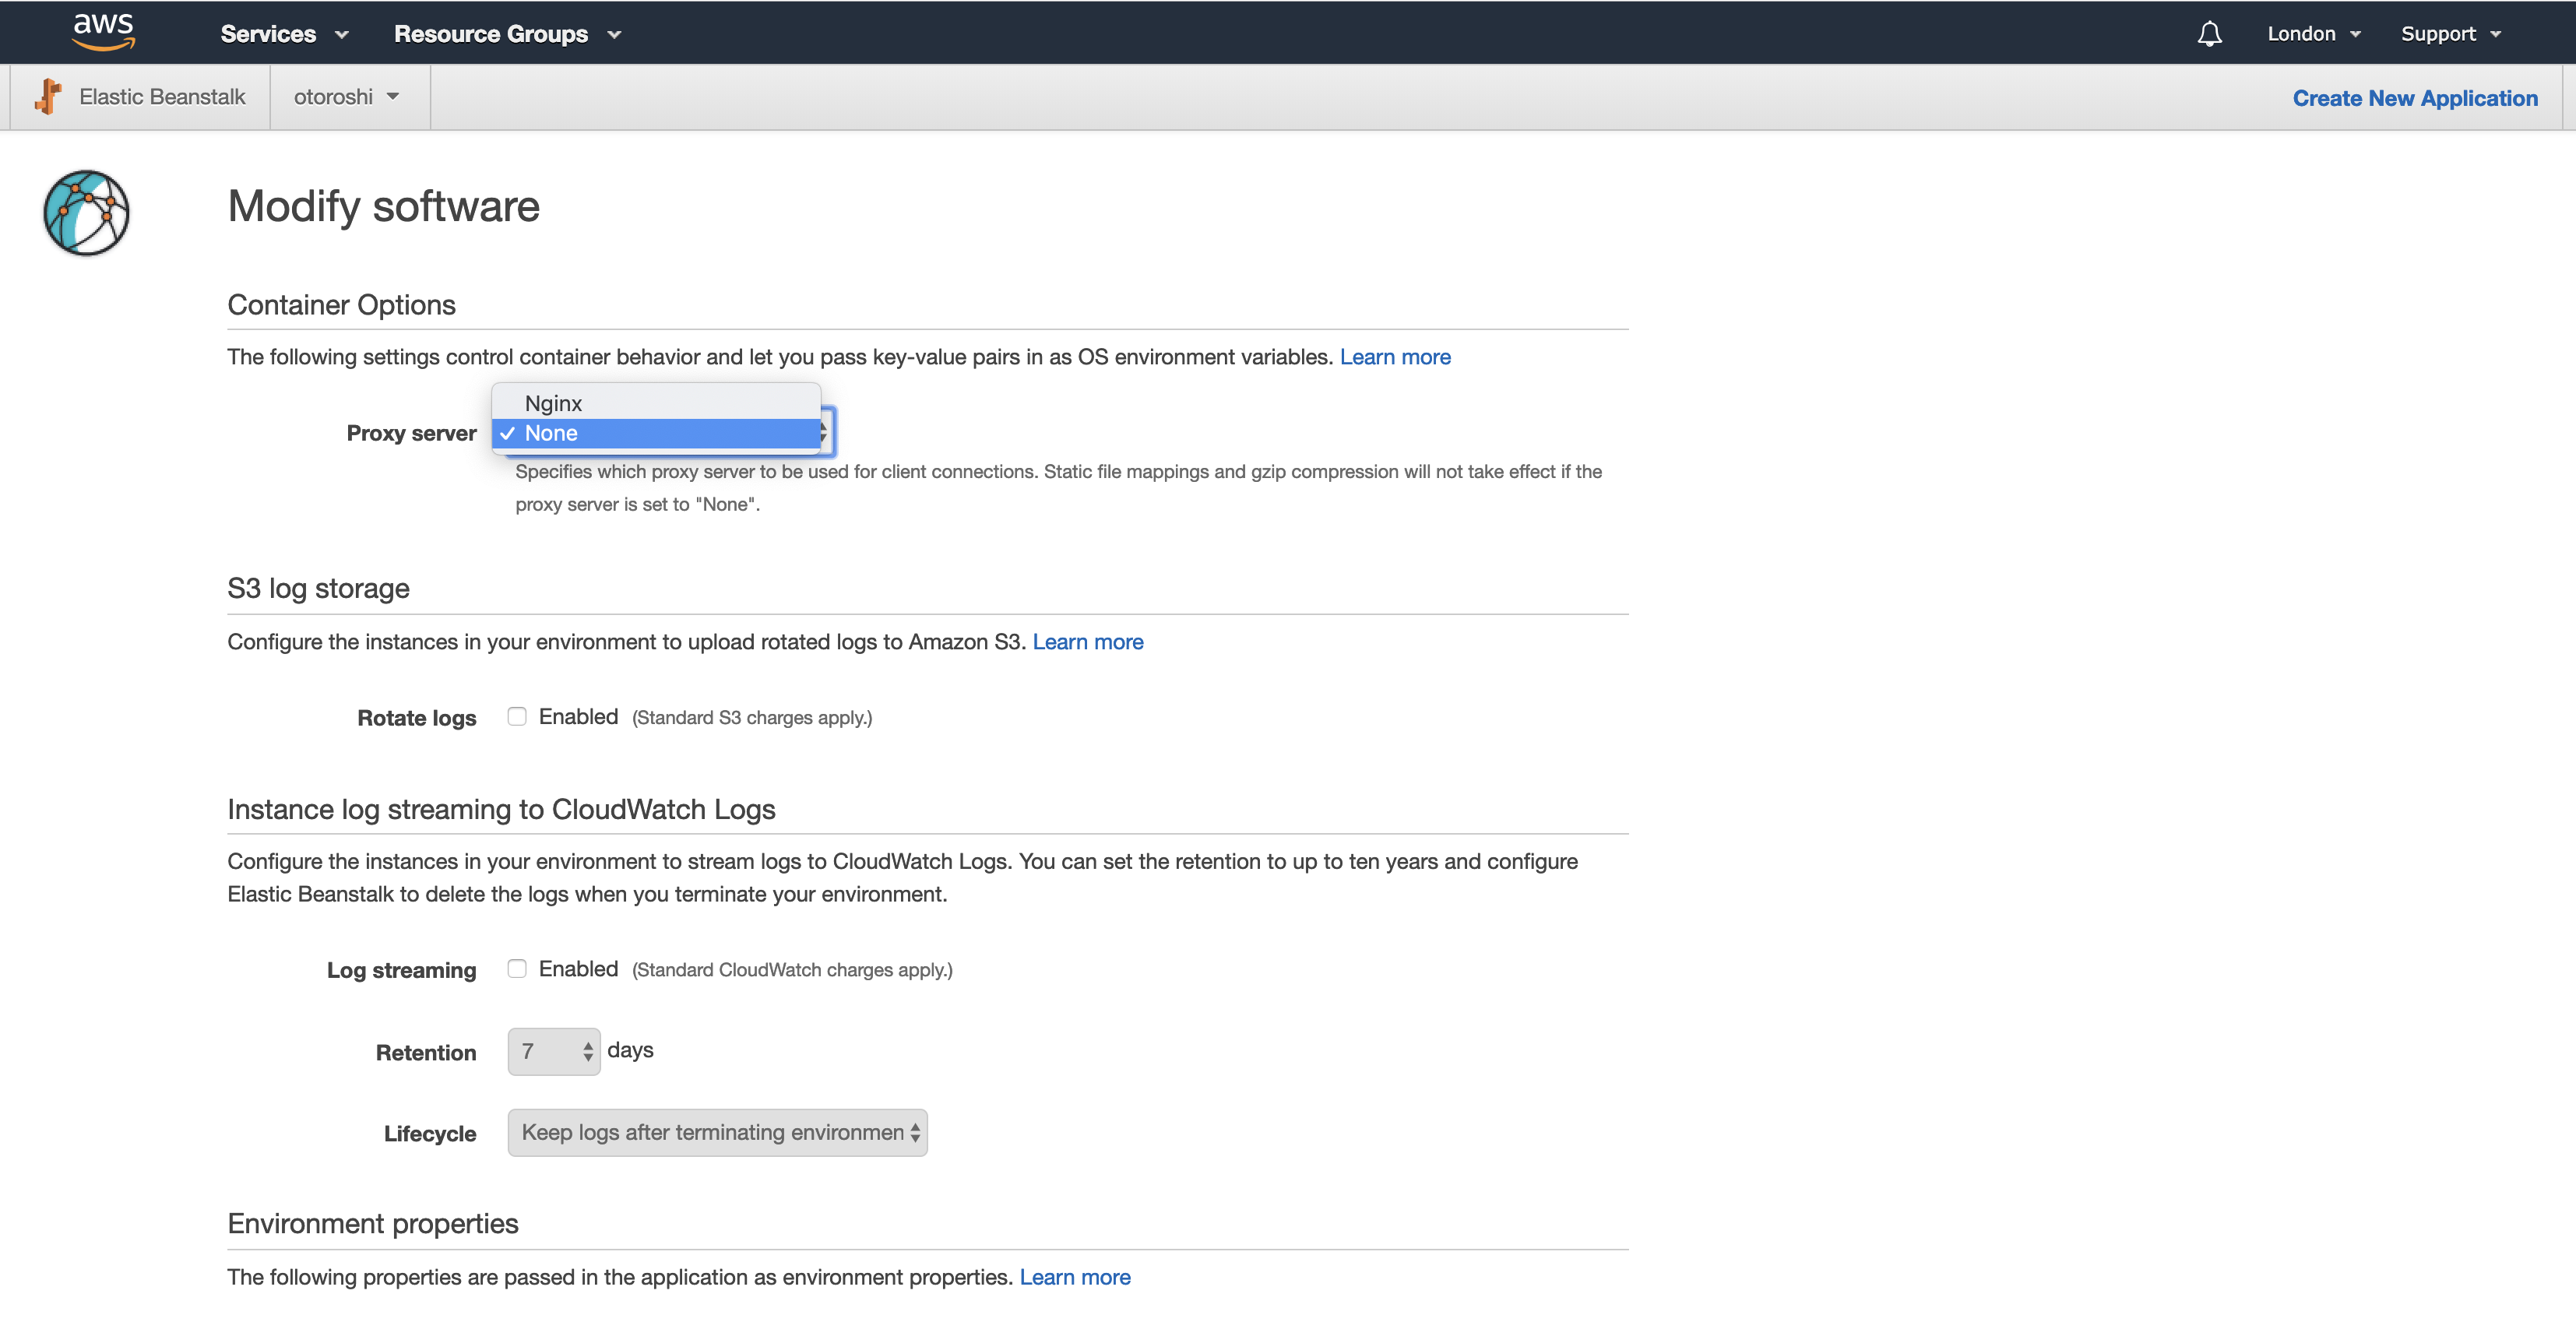
Task: Click the Retention stepper arrows
Action: [588, 1052]
